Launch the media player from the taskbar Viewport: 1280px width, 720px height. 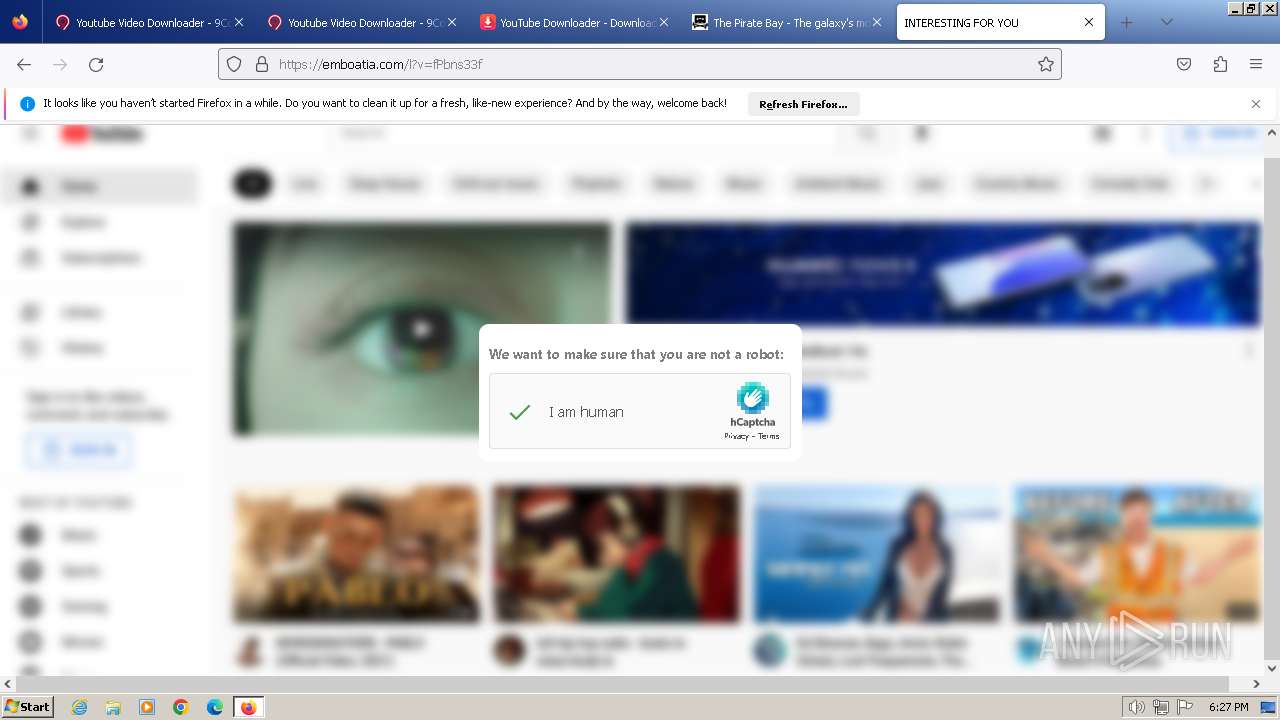(147, 707)
